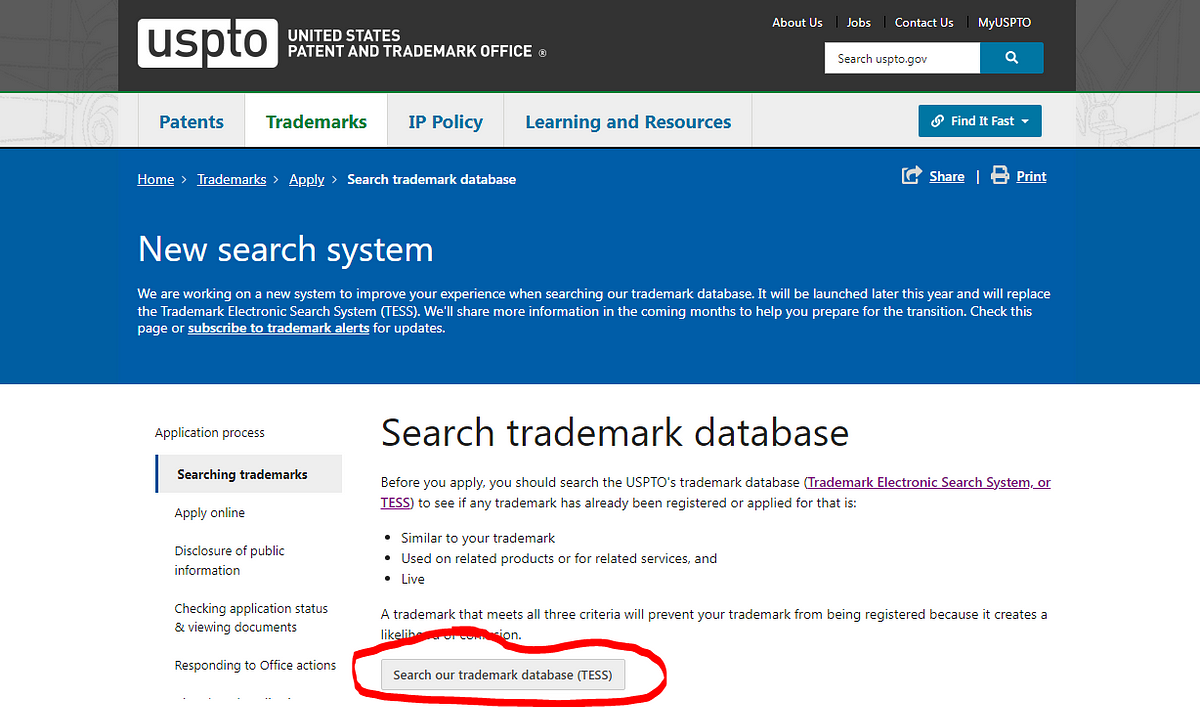Open the About Us link

click(797, 22)
